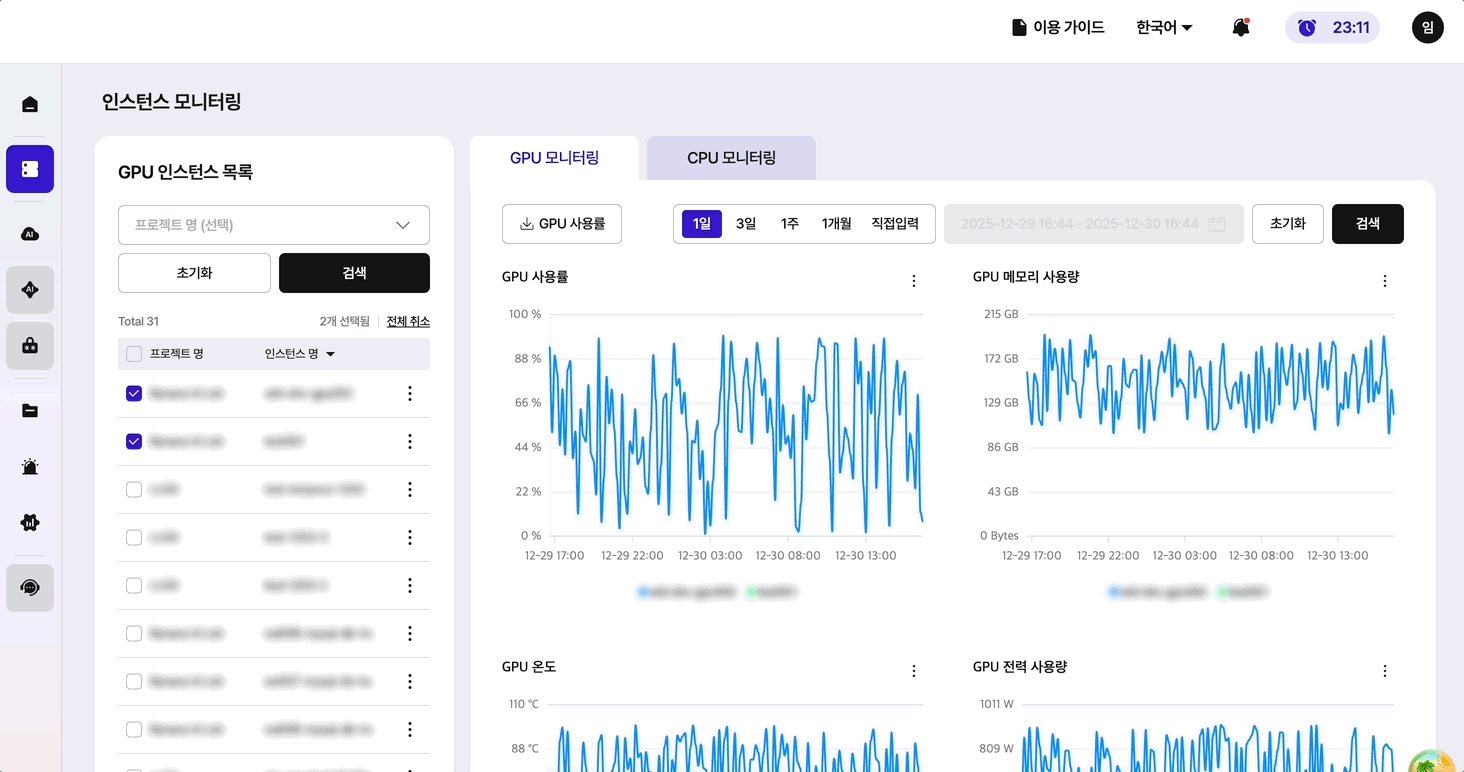Screen dimensions: 1464x772
Task: Open the siren alarm sidebar icon
Action: coord(30,467)
